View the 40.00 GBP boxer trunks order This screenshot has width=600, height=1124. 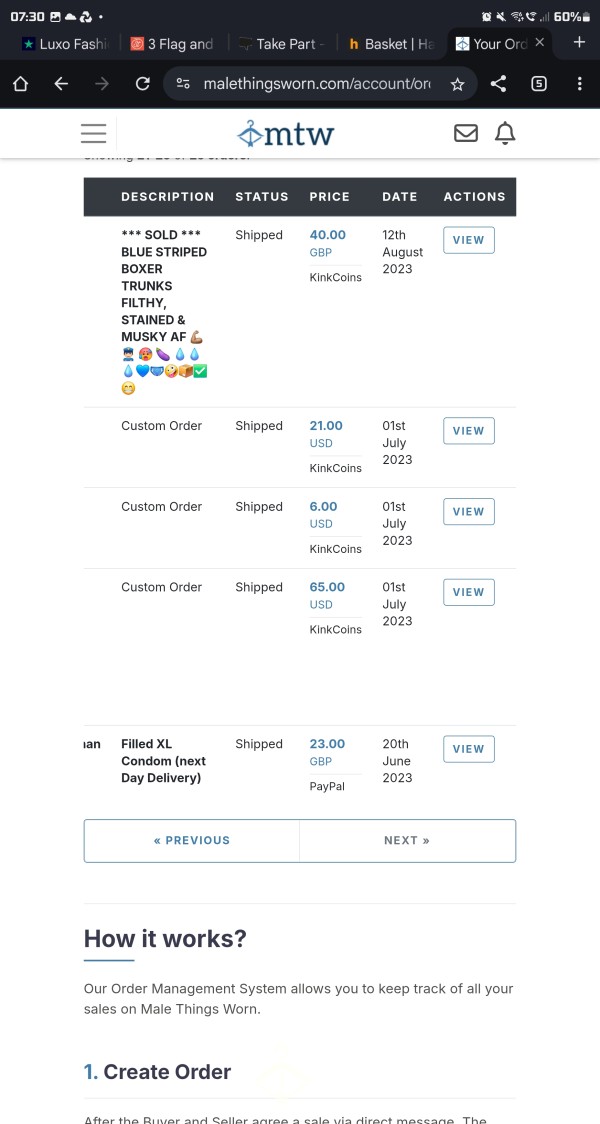[469, 240]
